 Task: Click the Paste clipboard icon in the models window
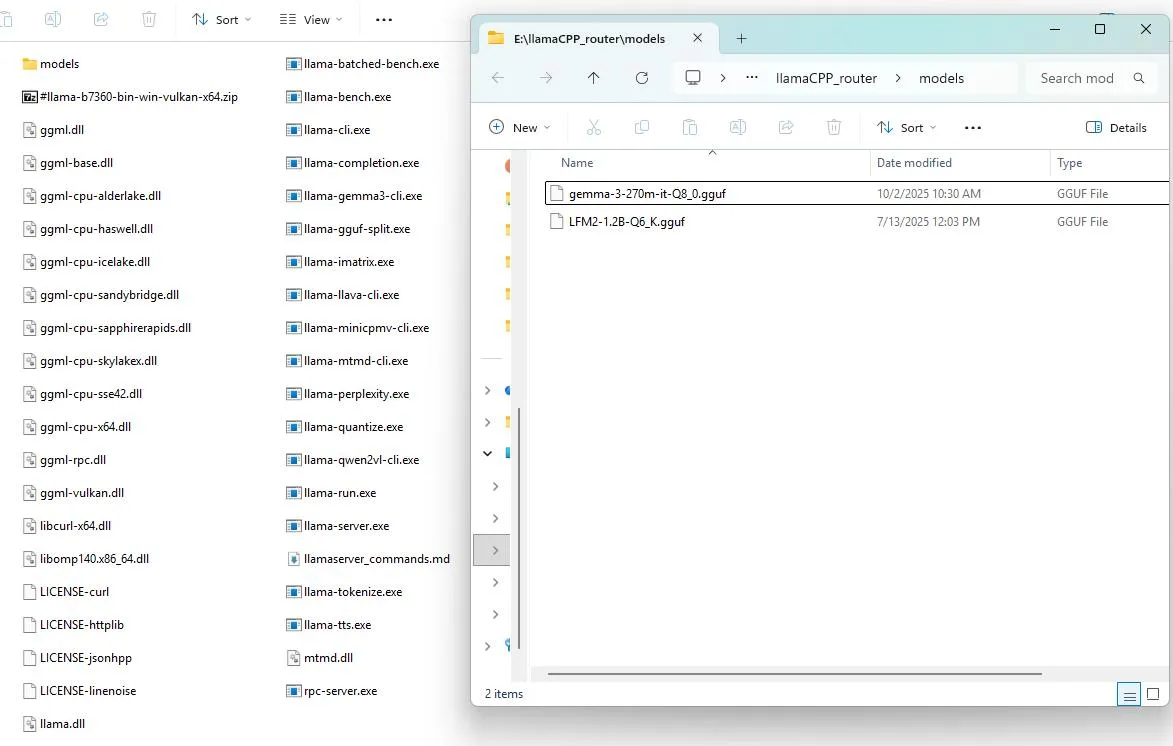coord(690,127)
